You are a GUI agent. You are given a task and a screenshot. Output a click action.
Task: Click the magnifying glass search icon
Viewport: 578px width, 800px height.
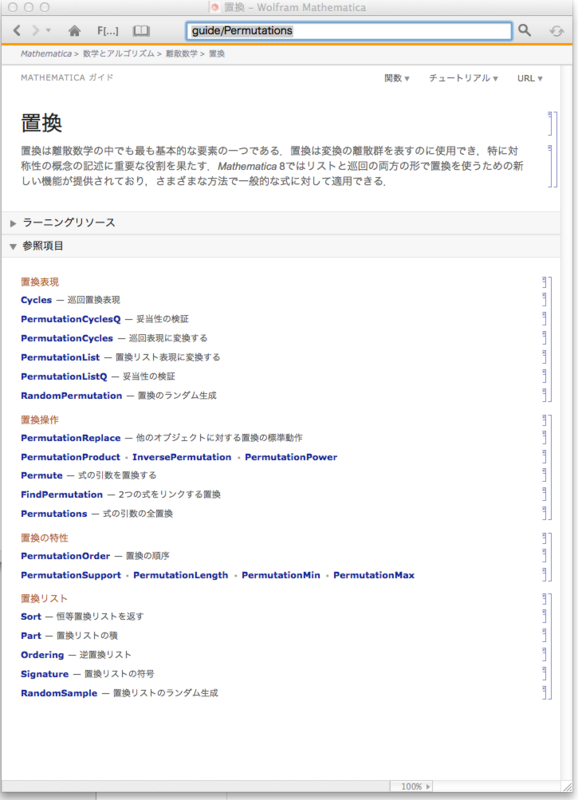[x=524, y=31]
